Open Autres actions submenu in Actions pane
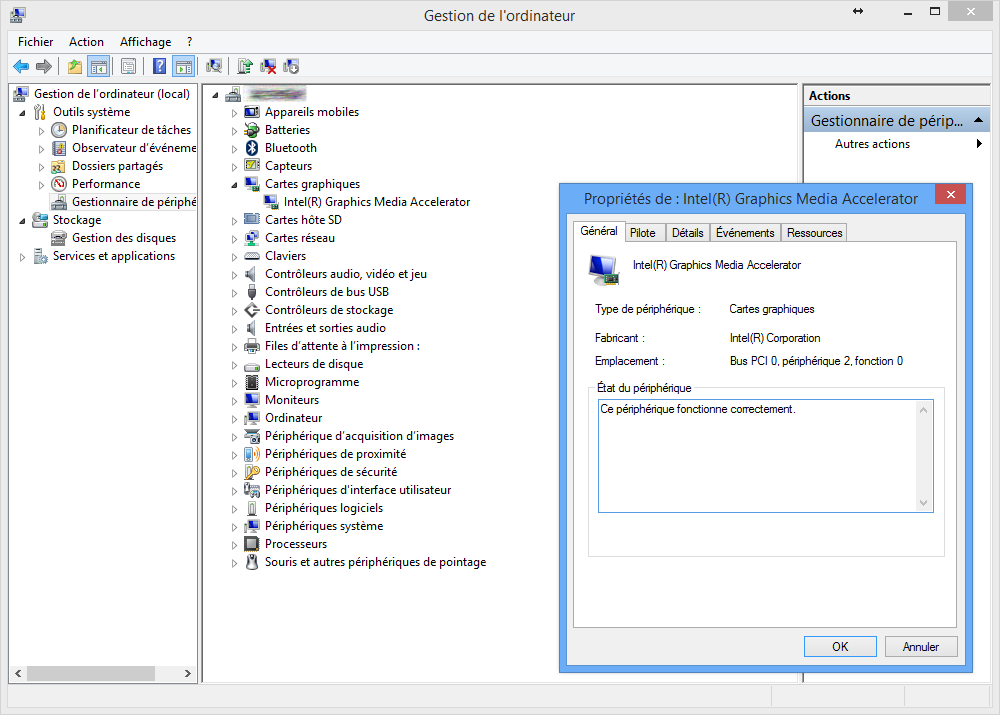The image size is (1000, 715). pos(872,144)
